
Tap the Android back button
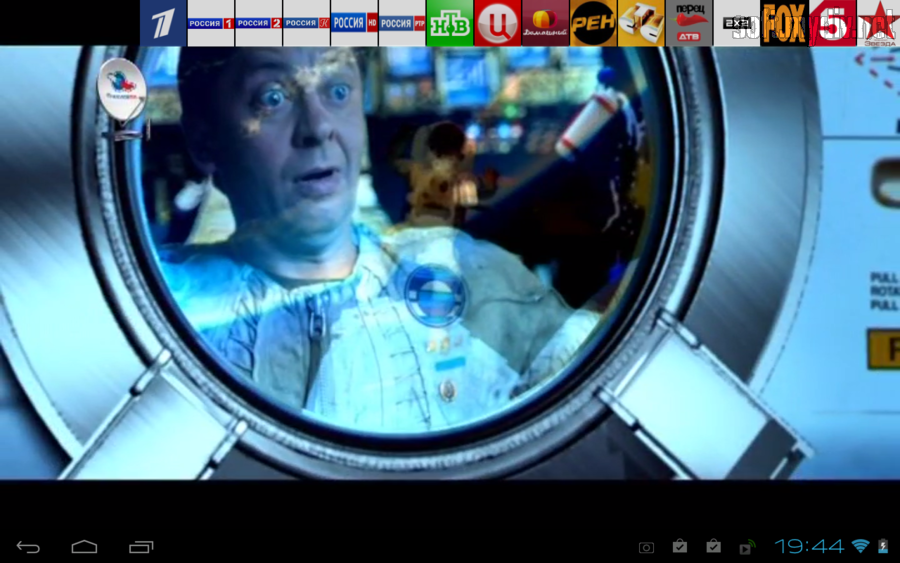click(x=28, y=547)
